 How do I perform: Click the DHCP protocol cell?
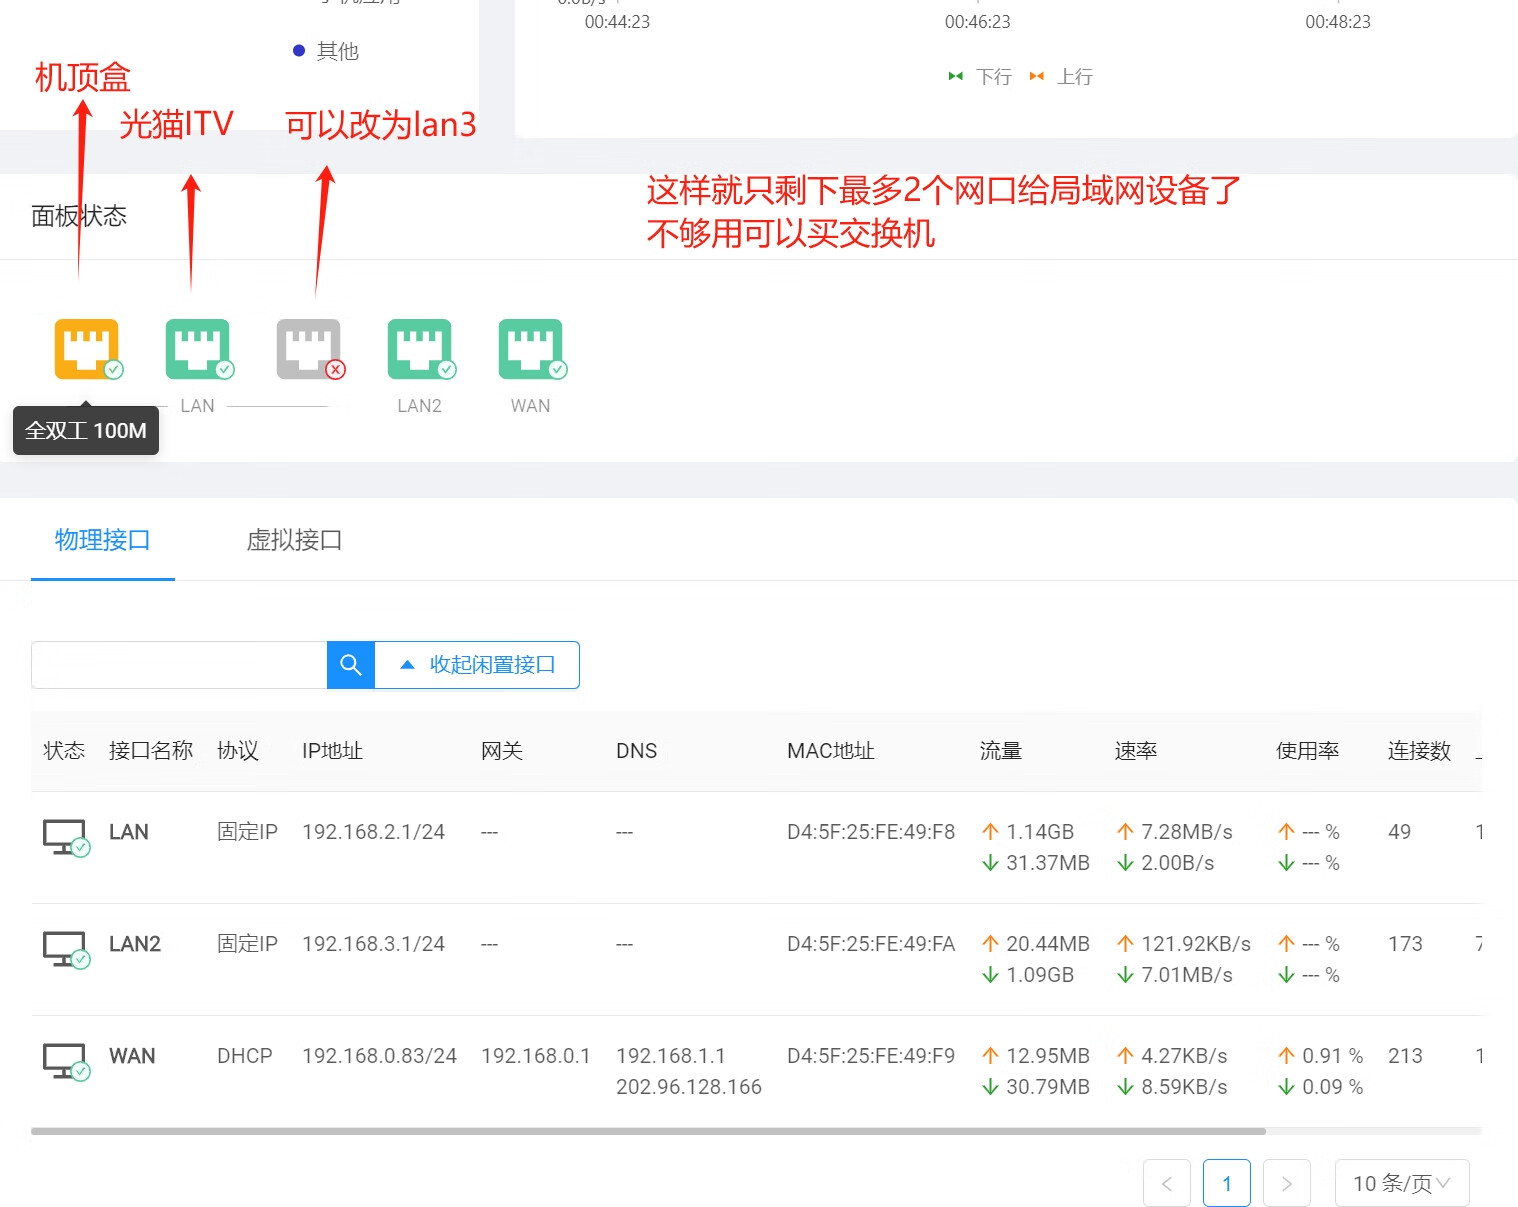(x=245, y=1056)
